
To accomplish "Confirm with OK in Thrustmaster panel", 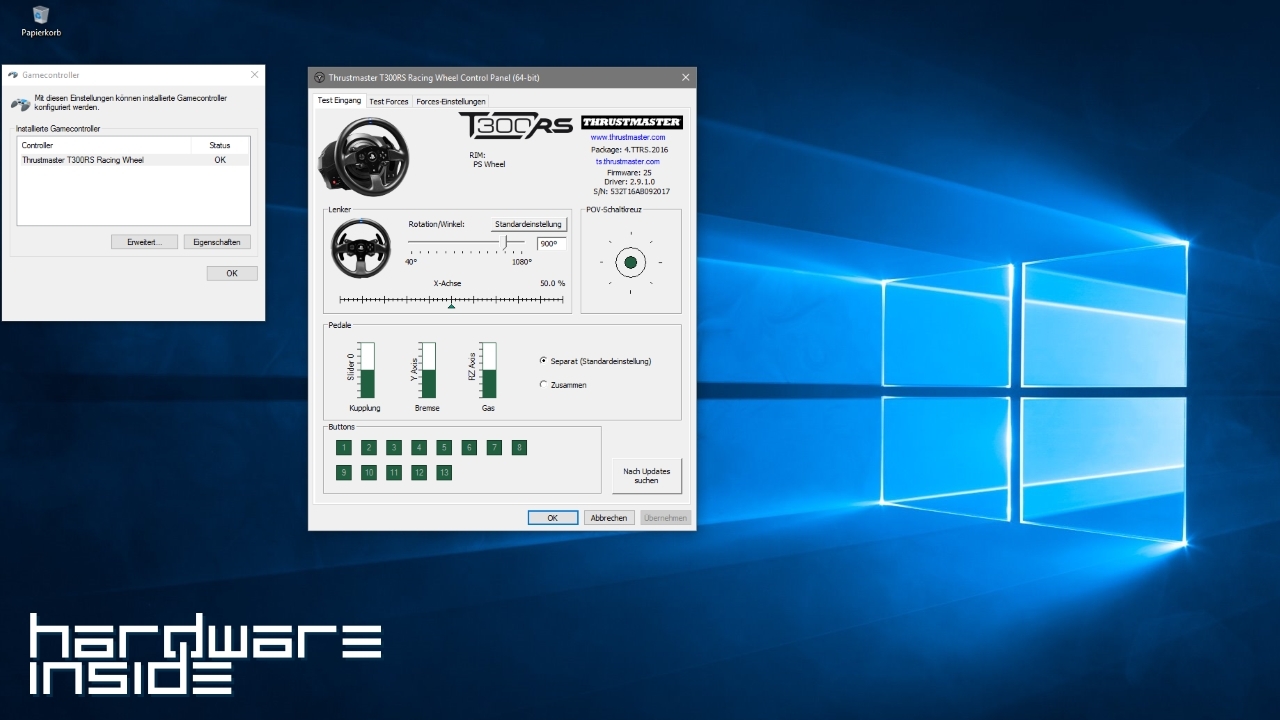I will coord(553,518).
